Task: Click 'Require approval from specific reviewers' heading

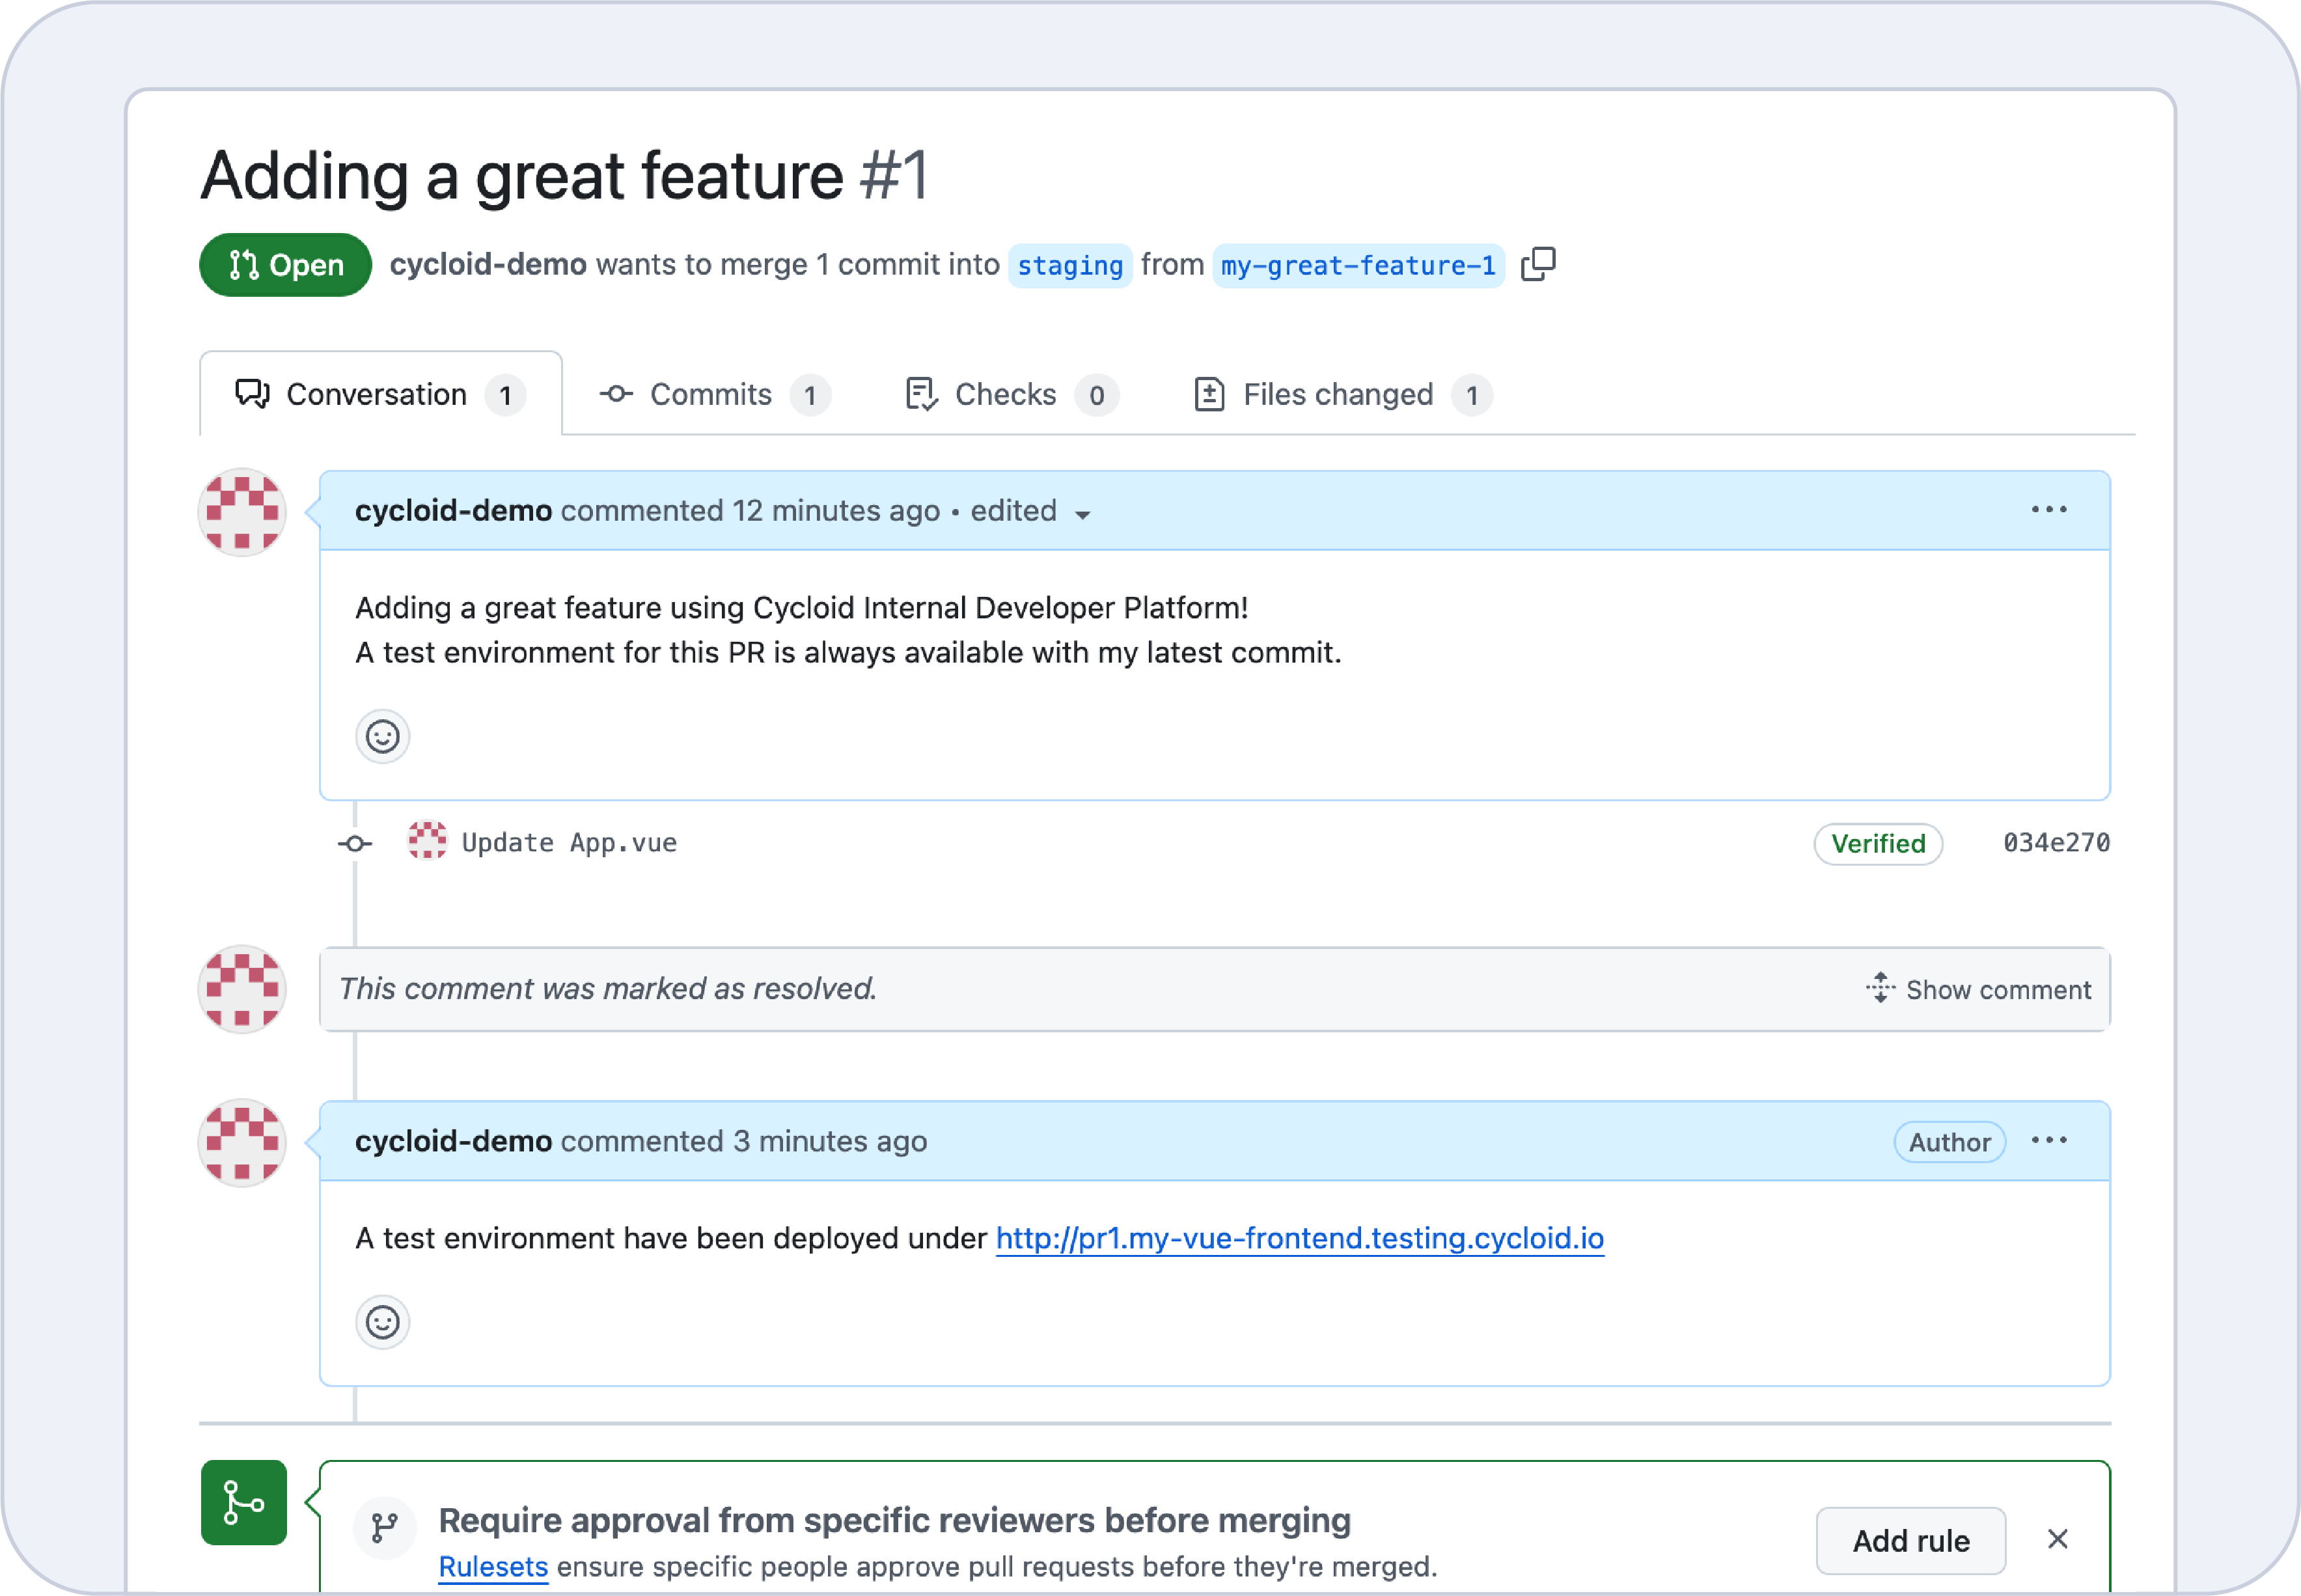Action: tap(895, 1521)
